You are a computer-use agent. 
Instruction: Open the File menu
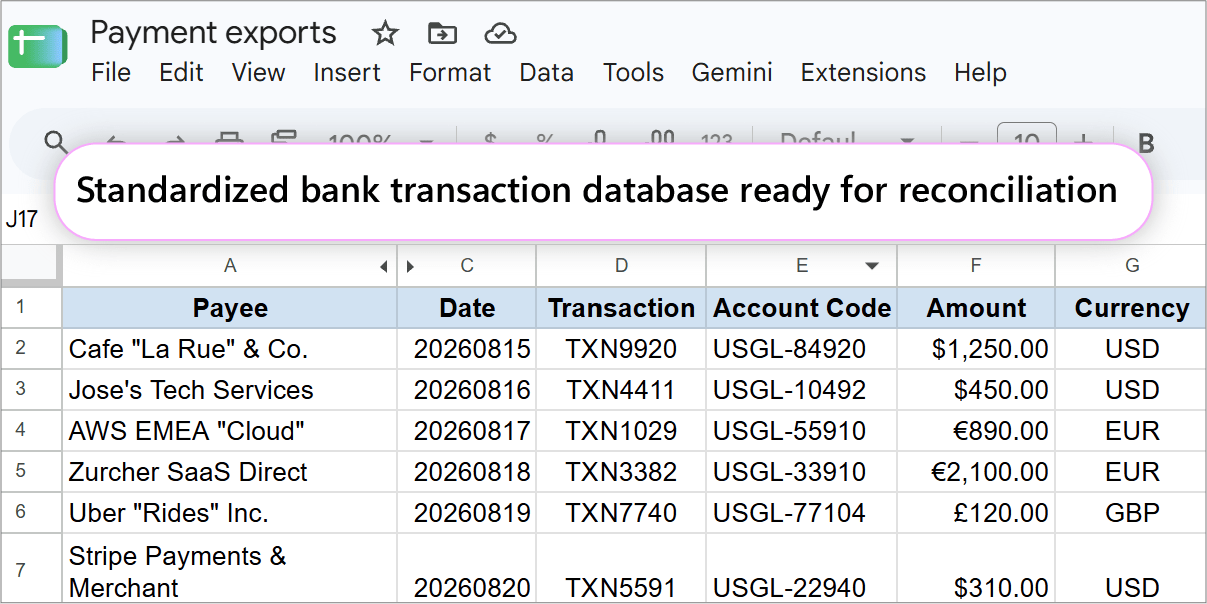pyautogui.click(x=111, y=73)
